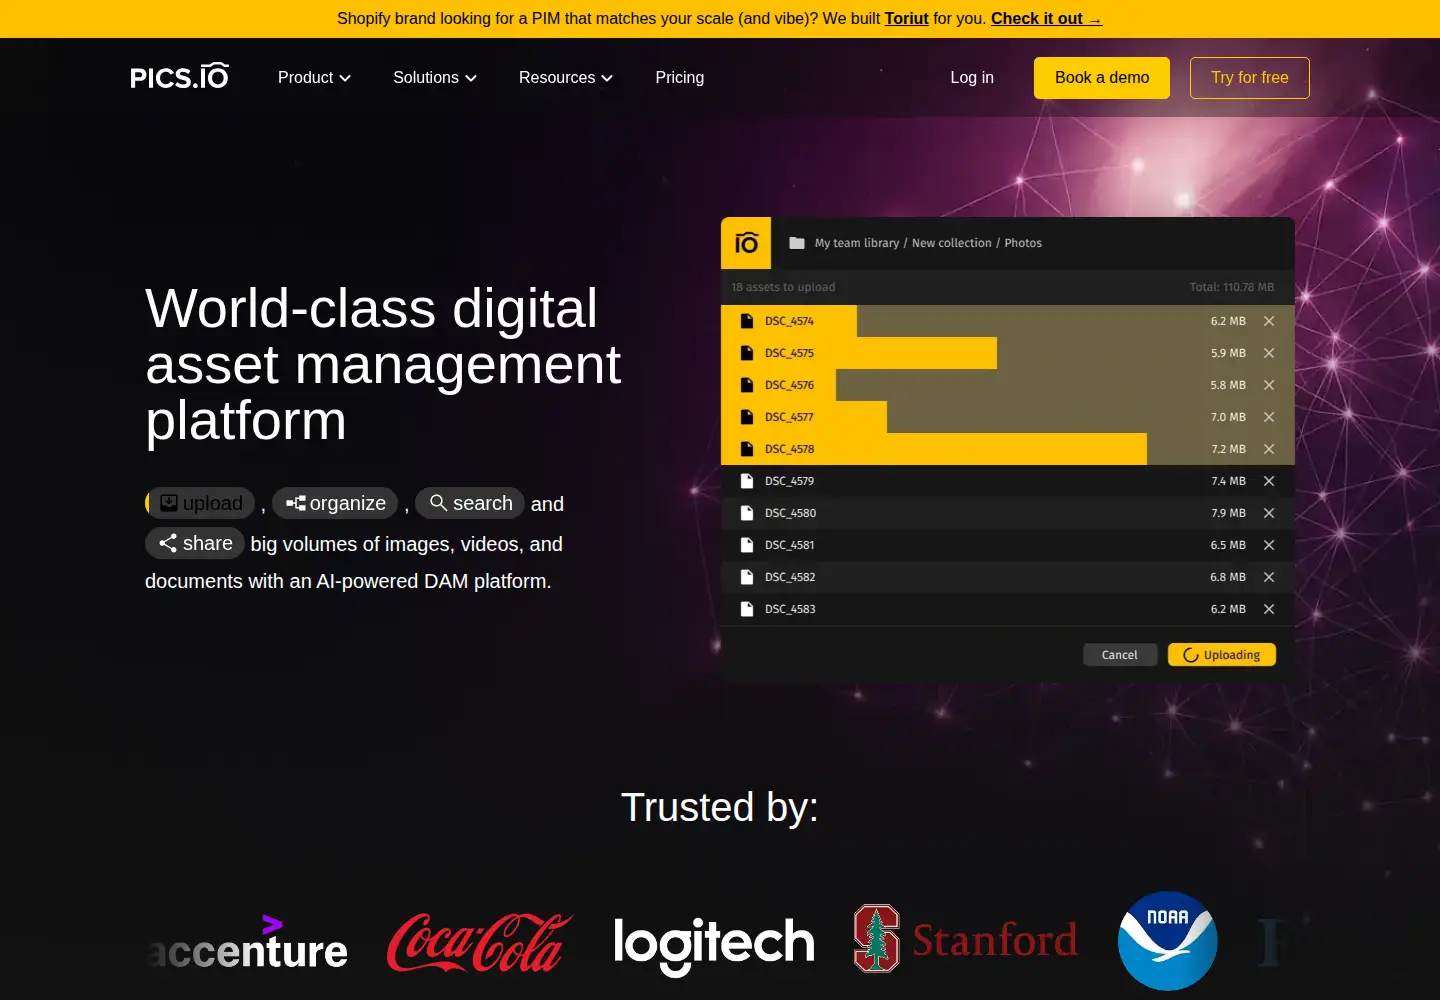Select the organize feature pill
Screen dimensions: 1440x1000
coord(335,503)
